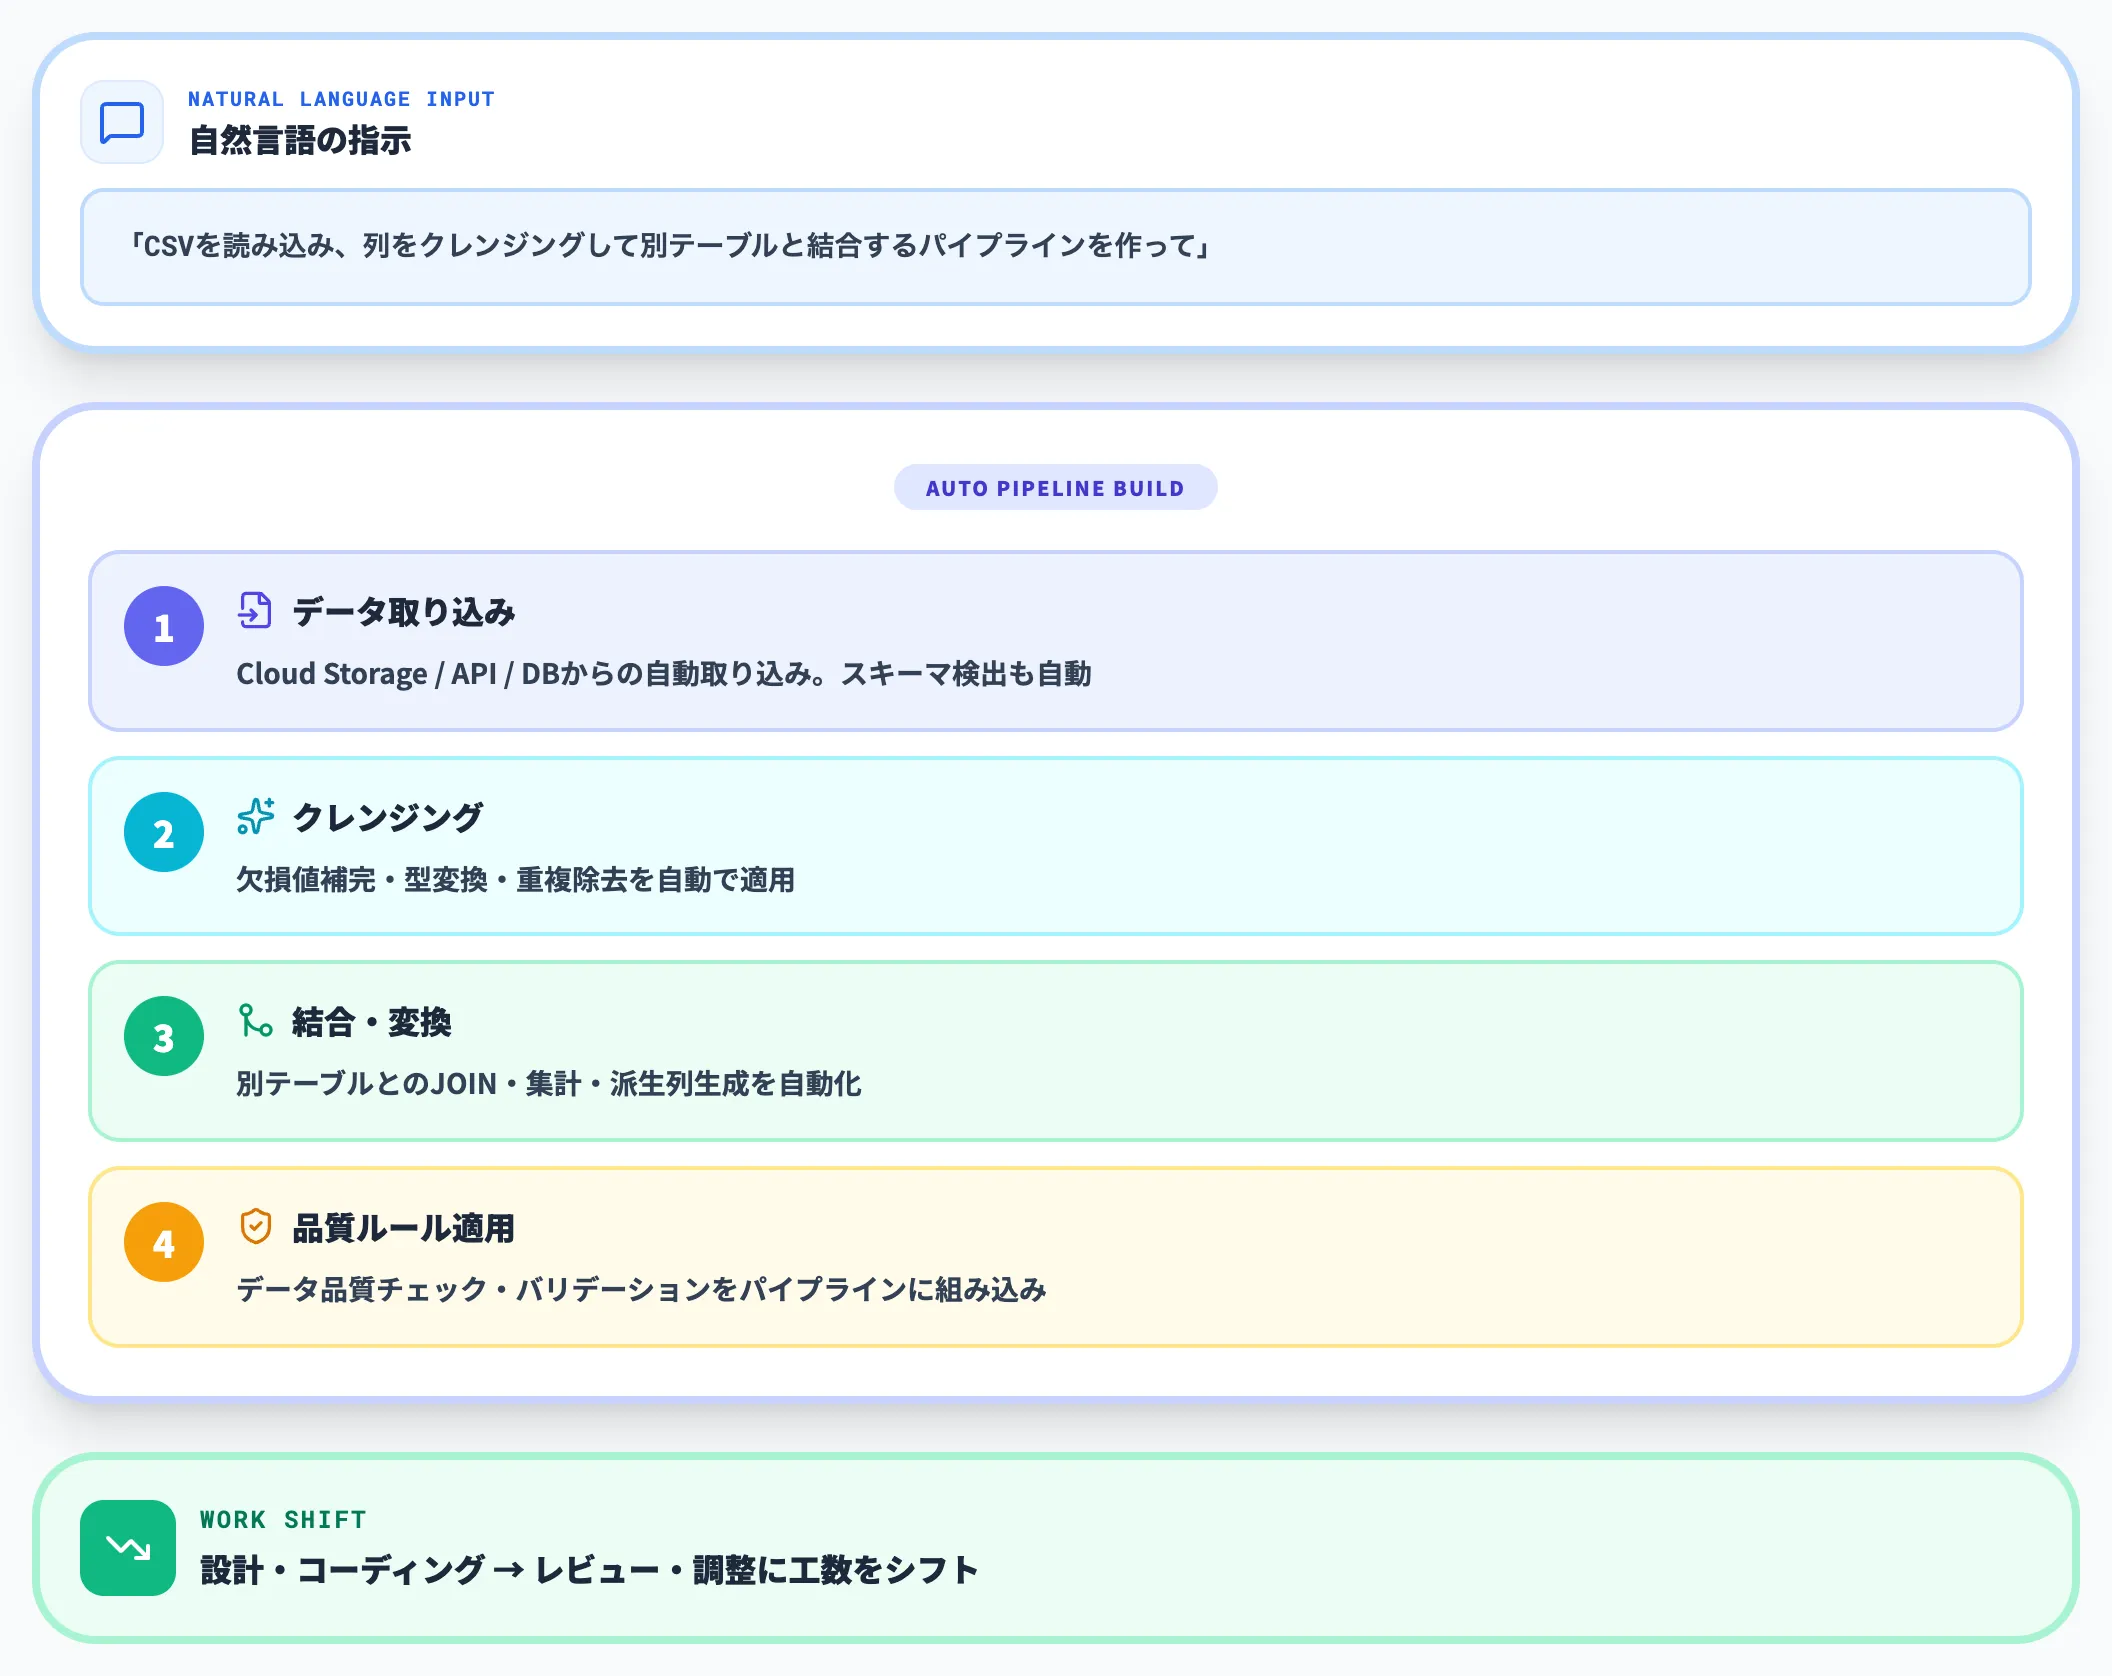Click the green trending-down arrow icon
The height and width of the screenshot is (1676, 2112).
pos(128,1548)
